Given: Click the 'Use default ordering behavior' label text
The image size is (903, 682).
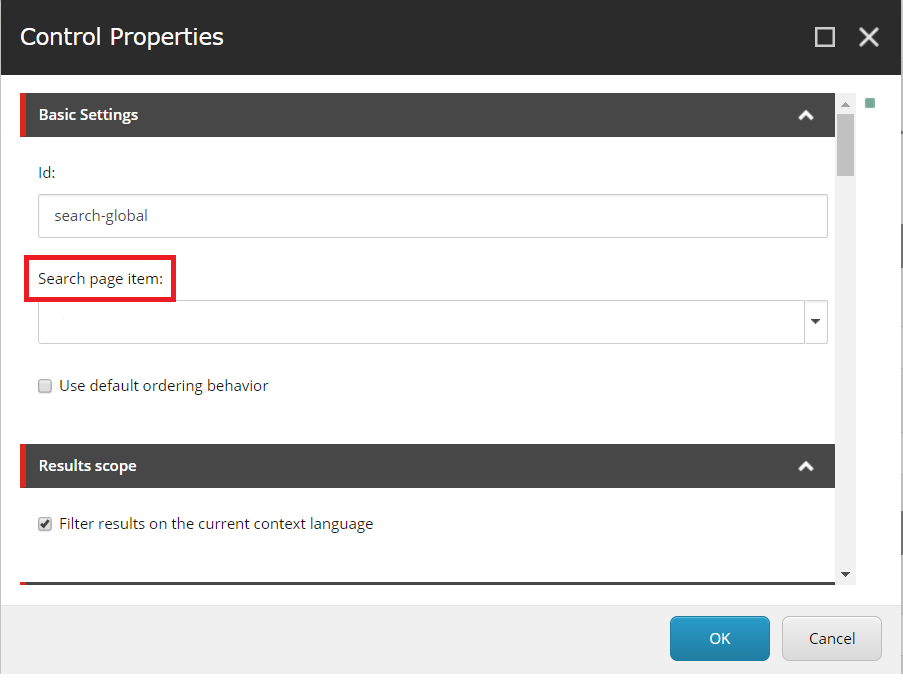Looking at the screenshot, I should click(x=164, y=386).
